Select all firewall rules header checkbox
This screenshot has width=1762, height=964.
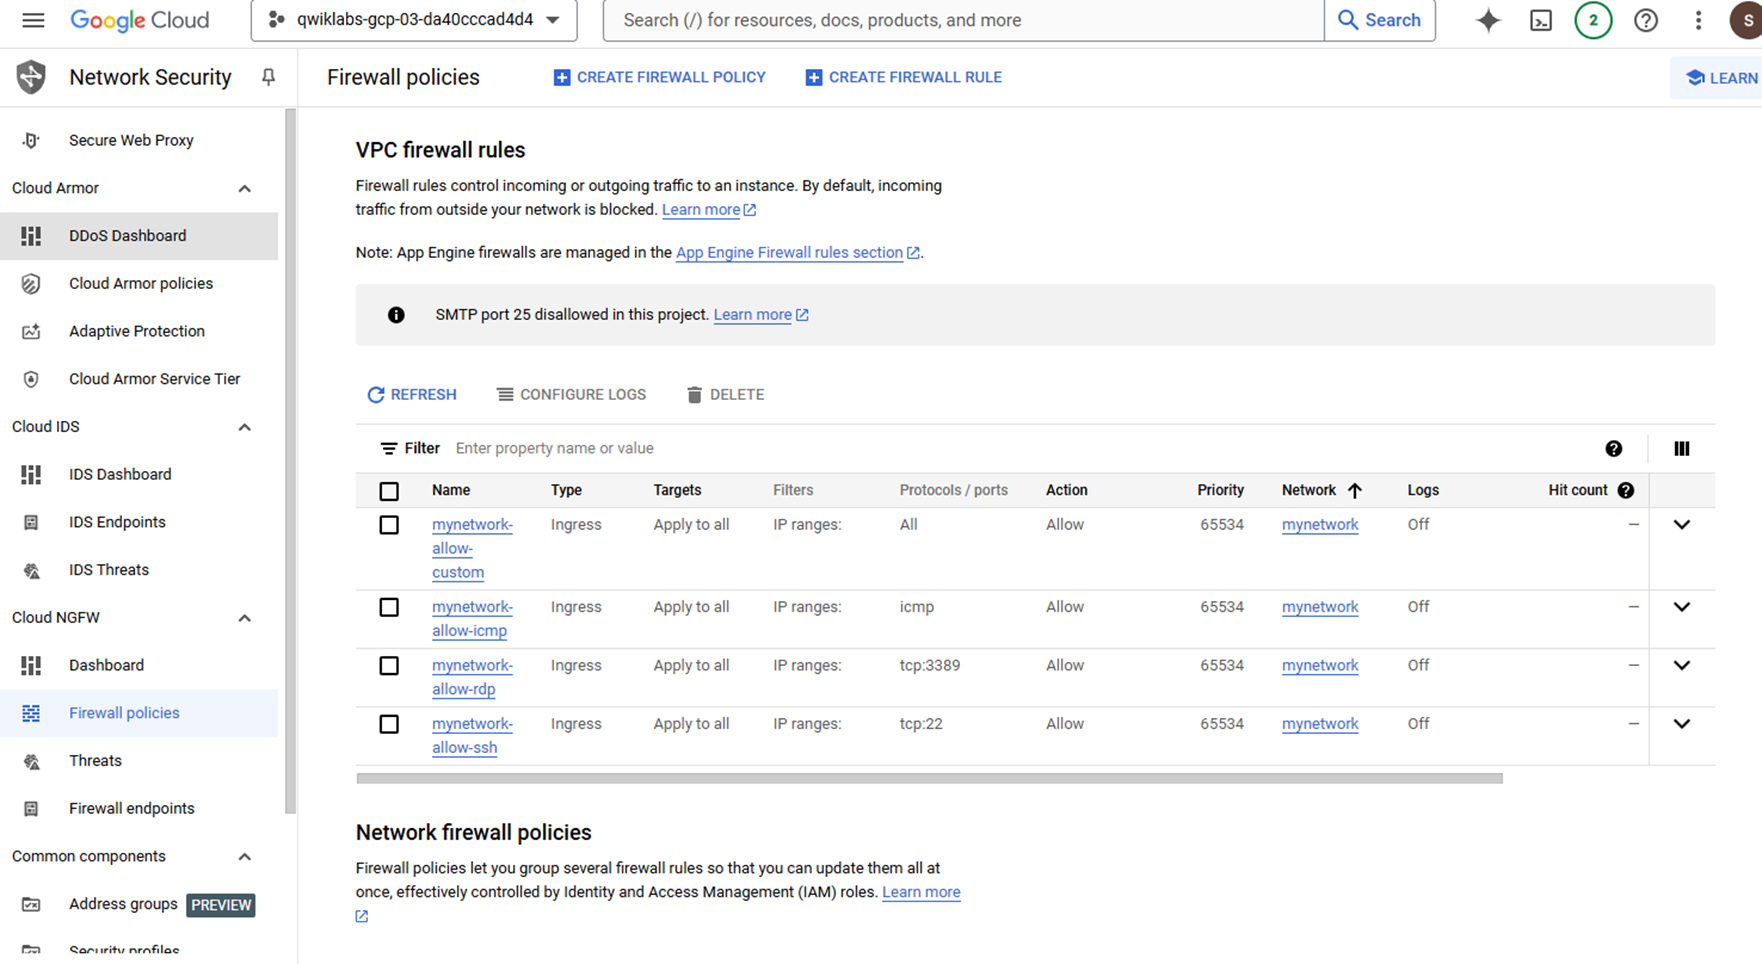[389, 491]
